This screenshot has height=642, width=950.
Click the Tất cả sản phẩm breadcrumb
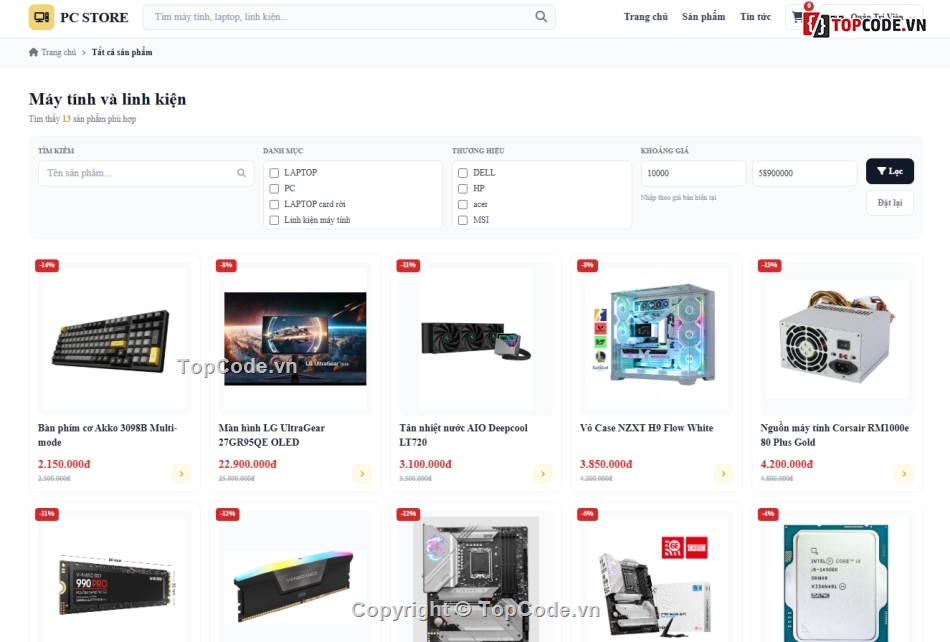(122, 52)
